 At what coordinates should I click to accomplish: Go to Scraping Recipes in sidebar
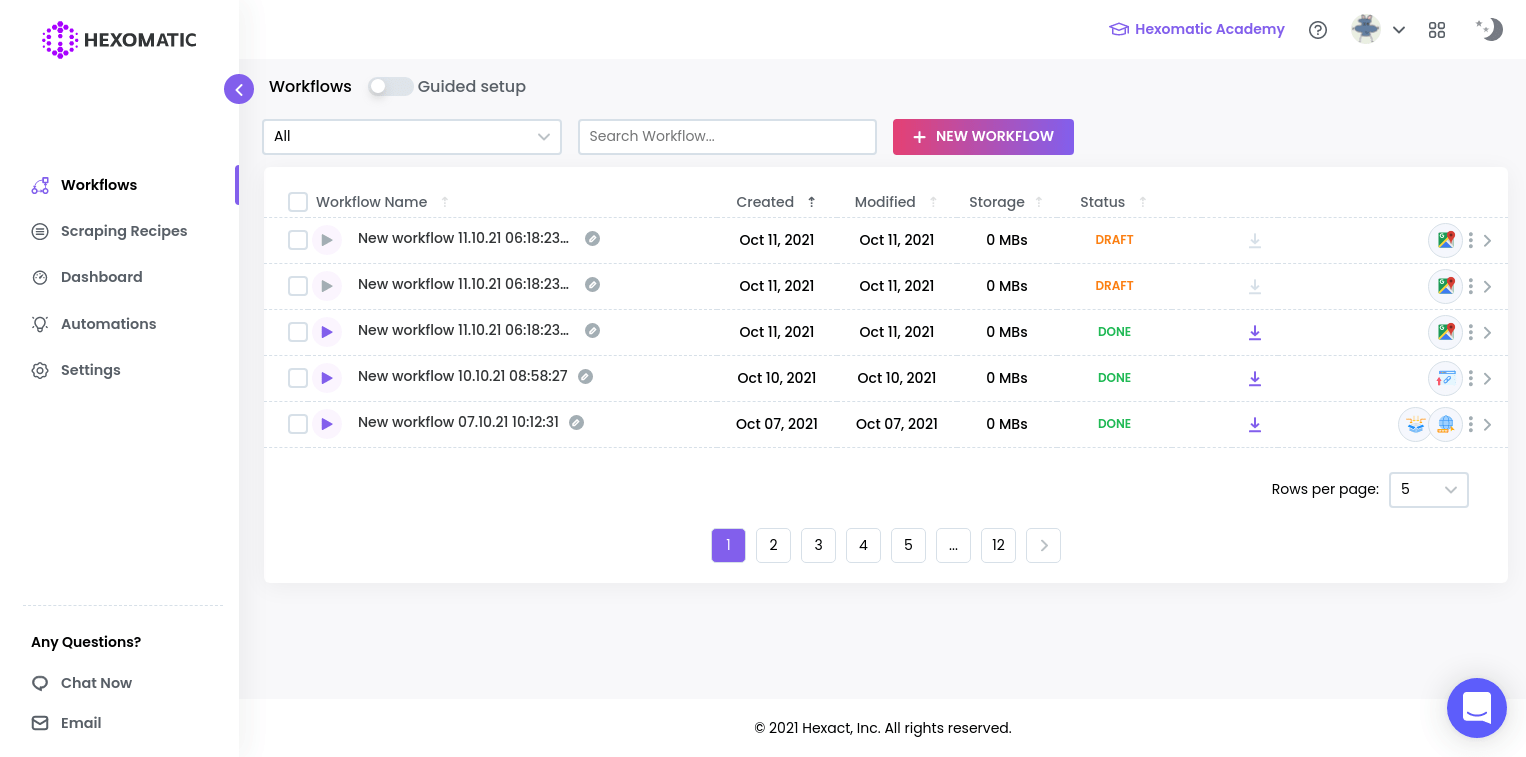pyautogui.click(x=123, y=231)
